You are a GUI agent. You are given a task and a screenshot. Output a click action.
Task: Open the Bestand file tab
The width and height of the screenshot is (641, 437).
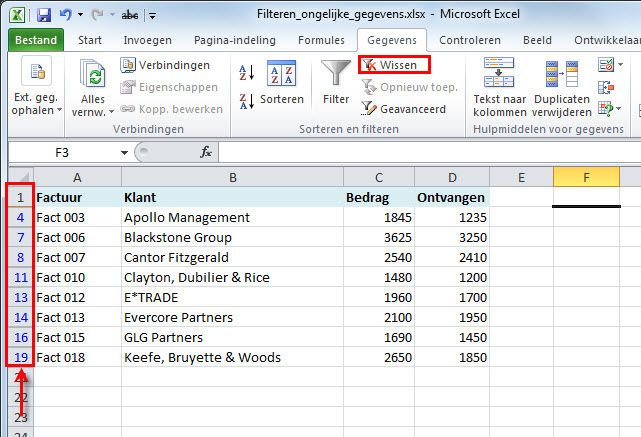(x=36, y=40)
